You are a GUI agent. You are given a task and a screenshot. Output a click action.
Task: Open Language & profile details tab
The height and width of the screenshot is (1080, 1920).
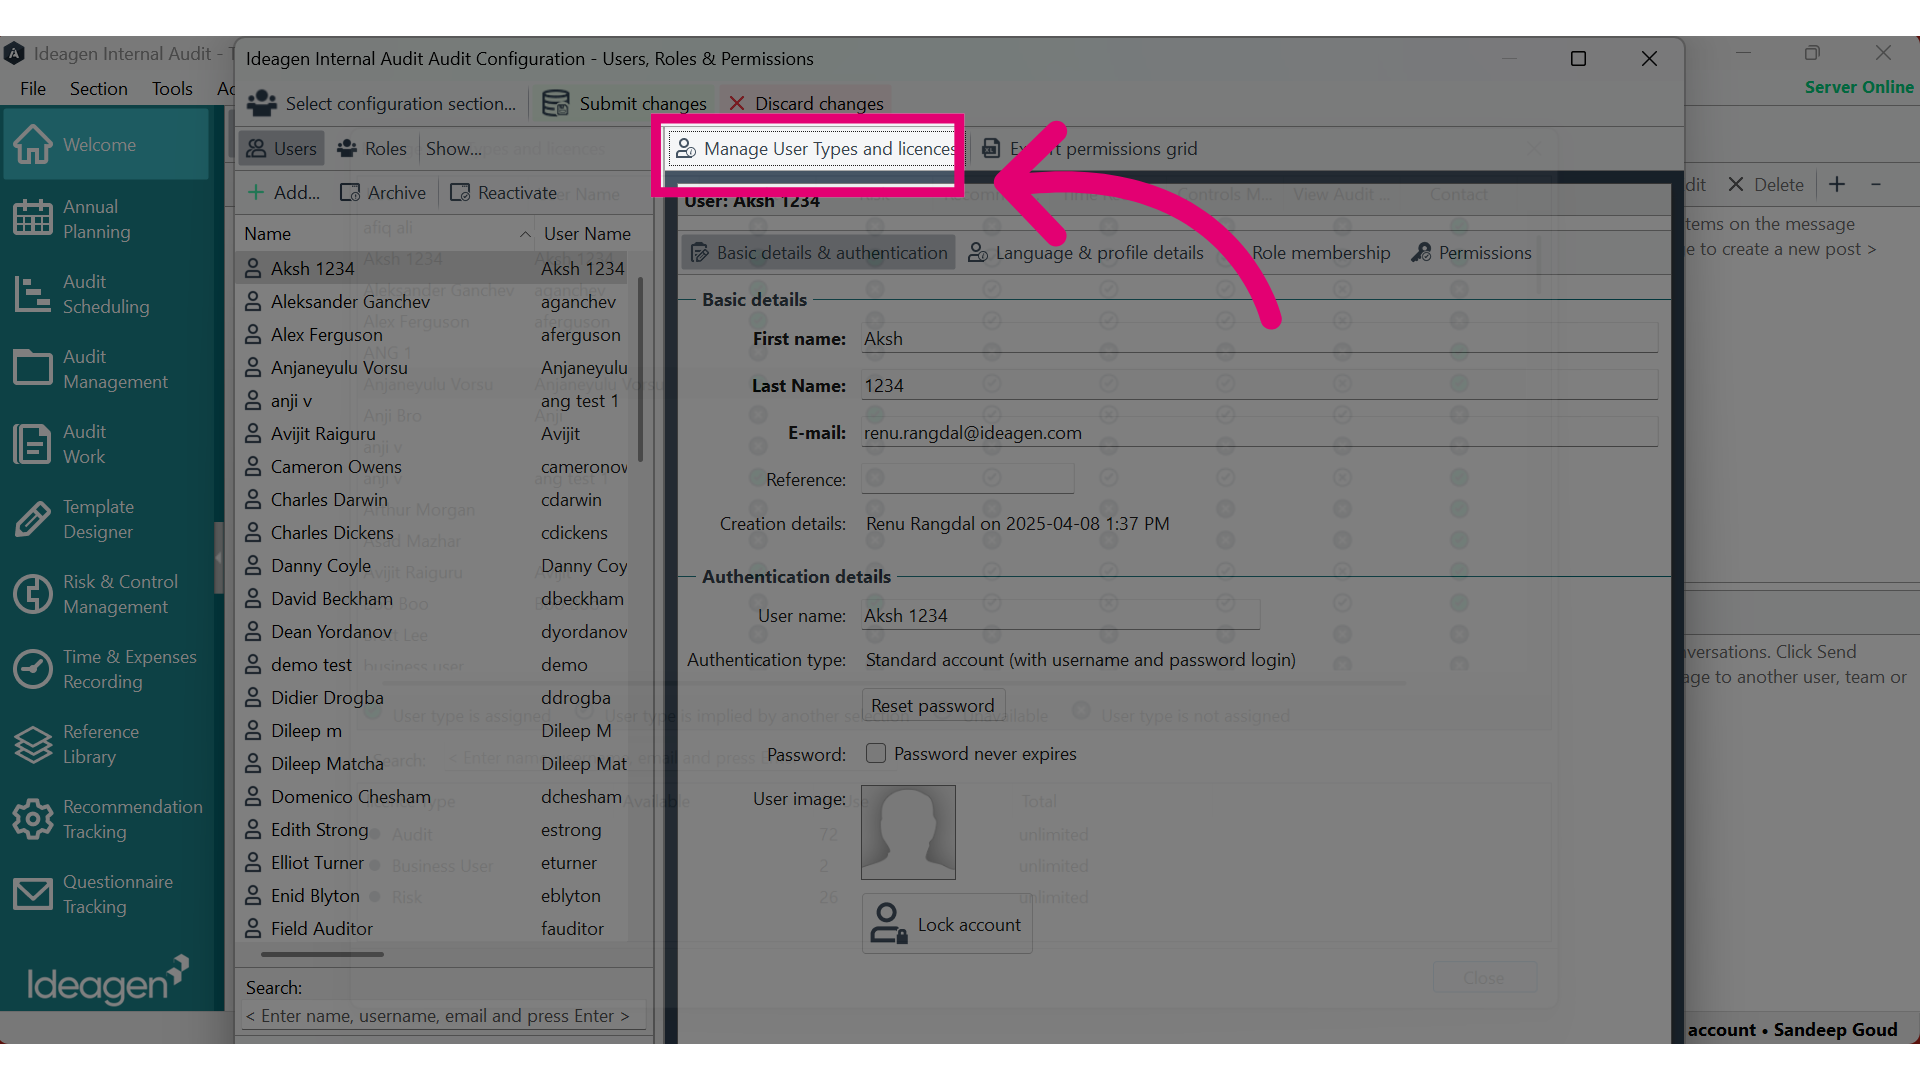(x=1086, y=253)
